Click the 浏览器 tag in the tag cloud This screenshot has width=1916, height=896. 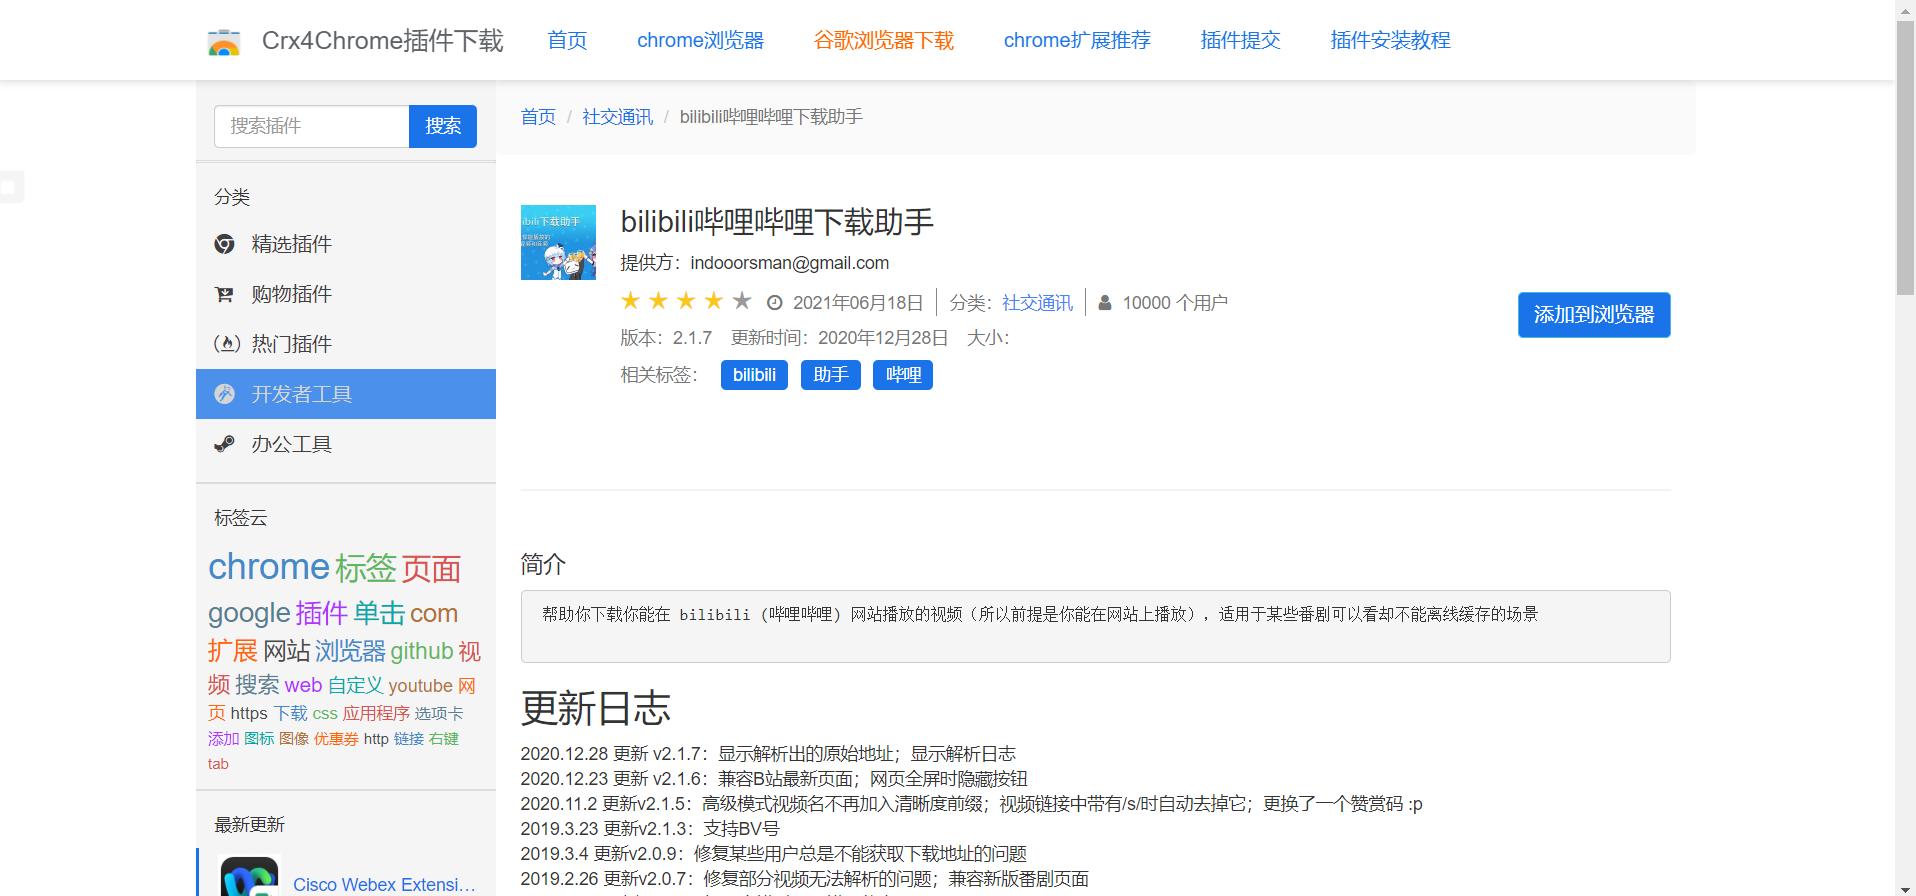tap(350, 651)
